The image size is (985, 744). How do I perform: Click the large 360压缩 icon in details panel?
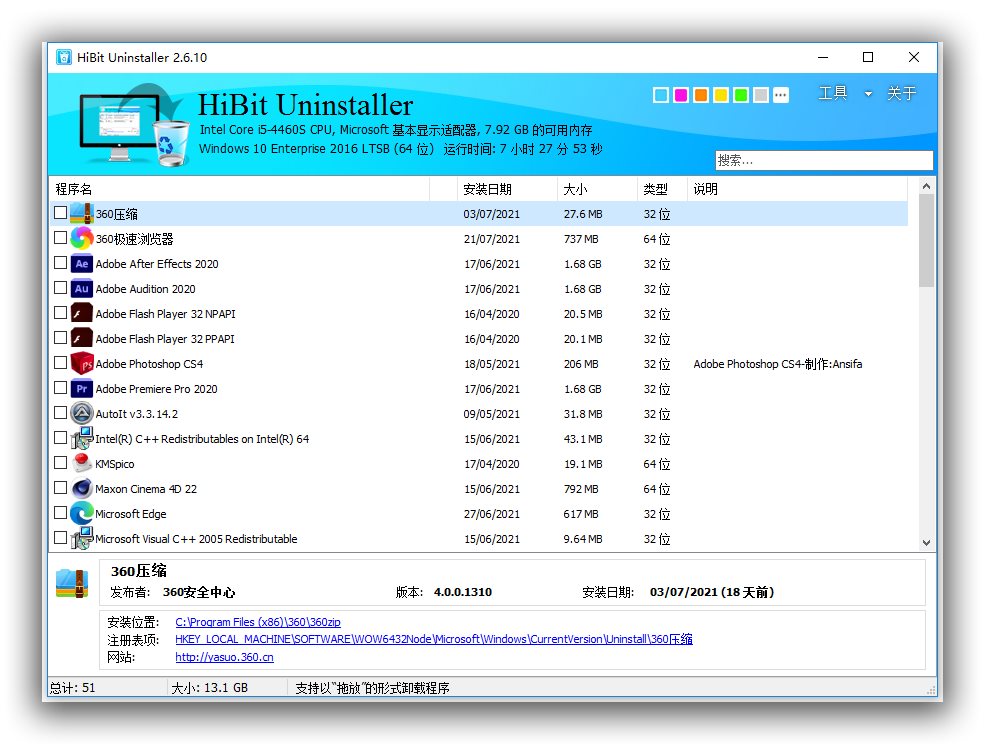[x=72, y=584]
